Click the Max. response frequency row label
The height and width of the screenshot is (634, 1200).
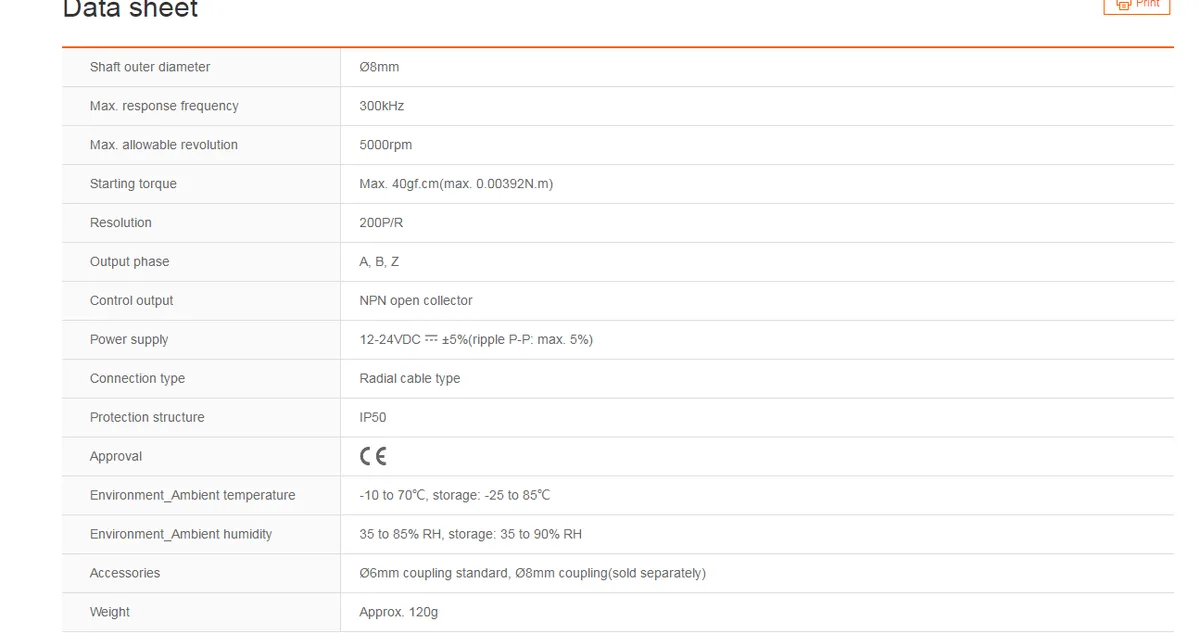tap(164, 106)
